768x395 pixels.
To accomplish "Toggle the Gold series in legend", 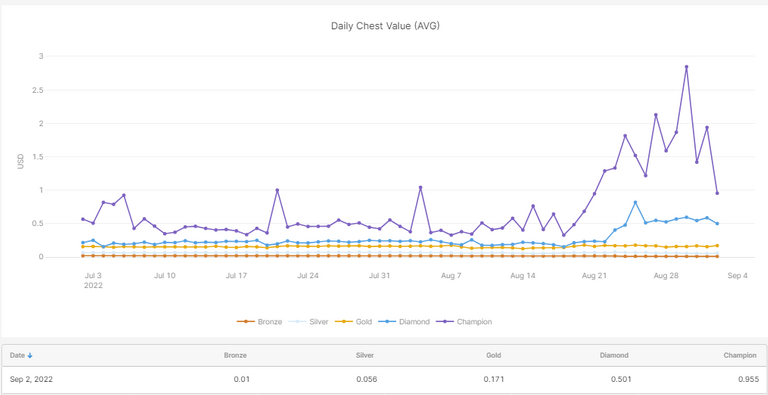I will 353,322.
